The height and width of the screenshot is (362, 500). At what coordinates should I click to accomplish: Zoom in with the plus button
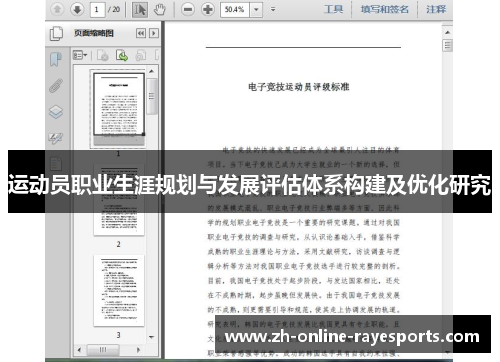coord(208,9)
